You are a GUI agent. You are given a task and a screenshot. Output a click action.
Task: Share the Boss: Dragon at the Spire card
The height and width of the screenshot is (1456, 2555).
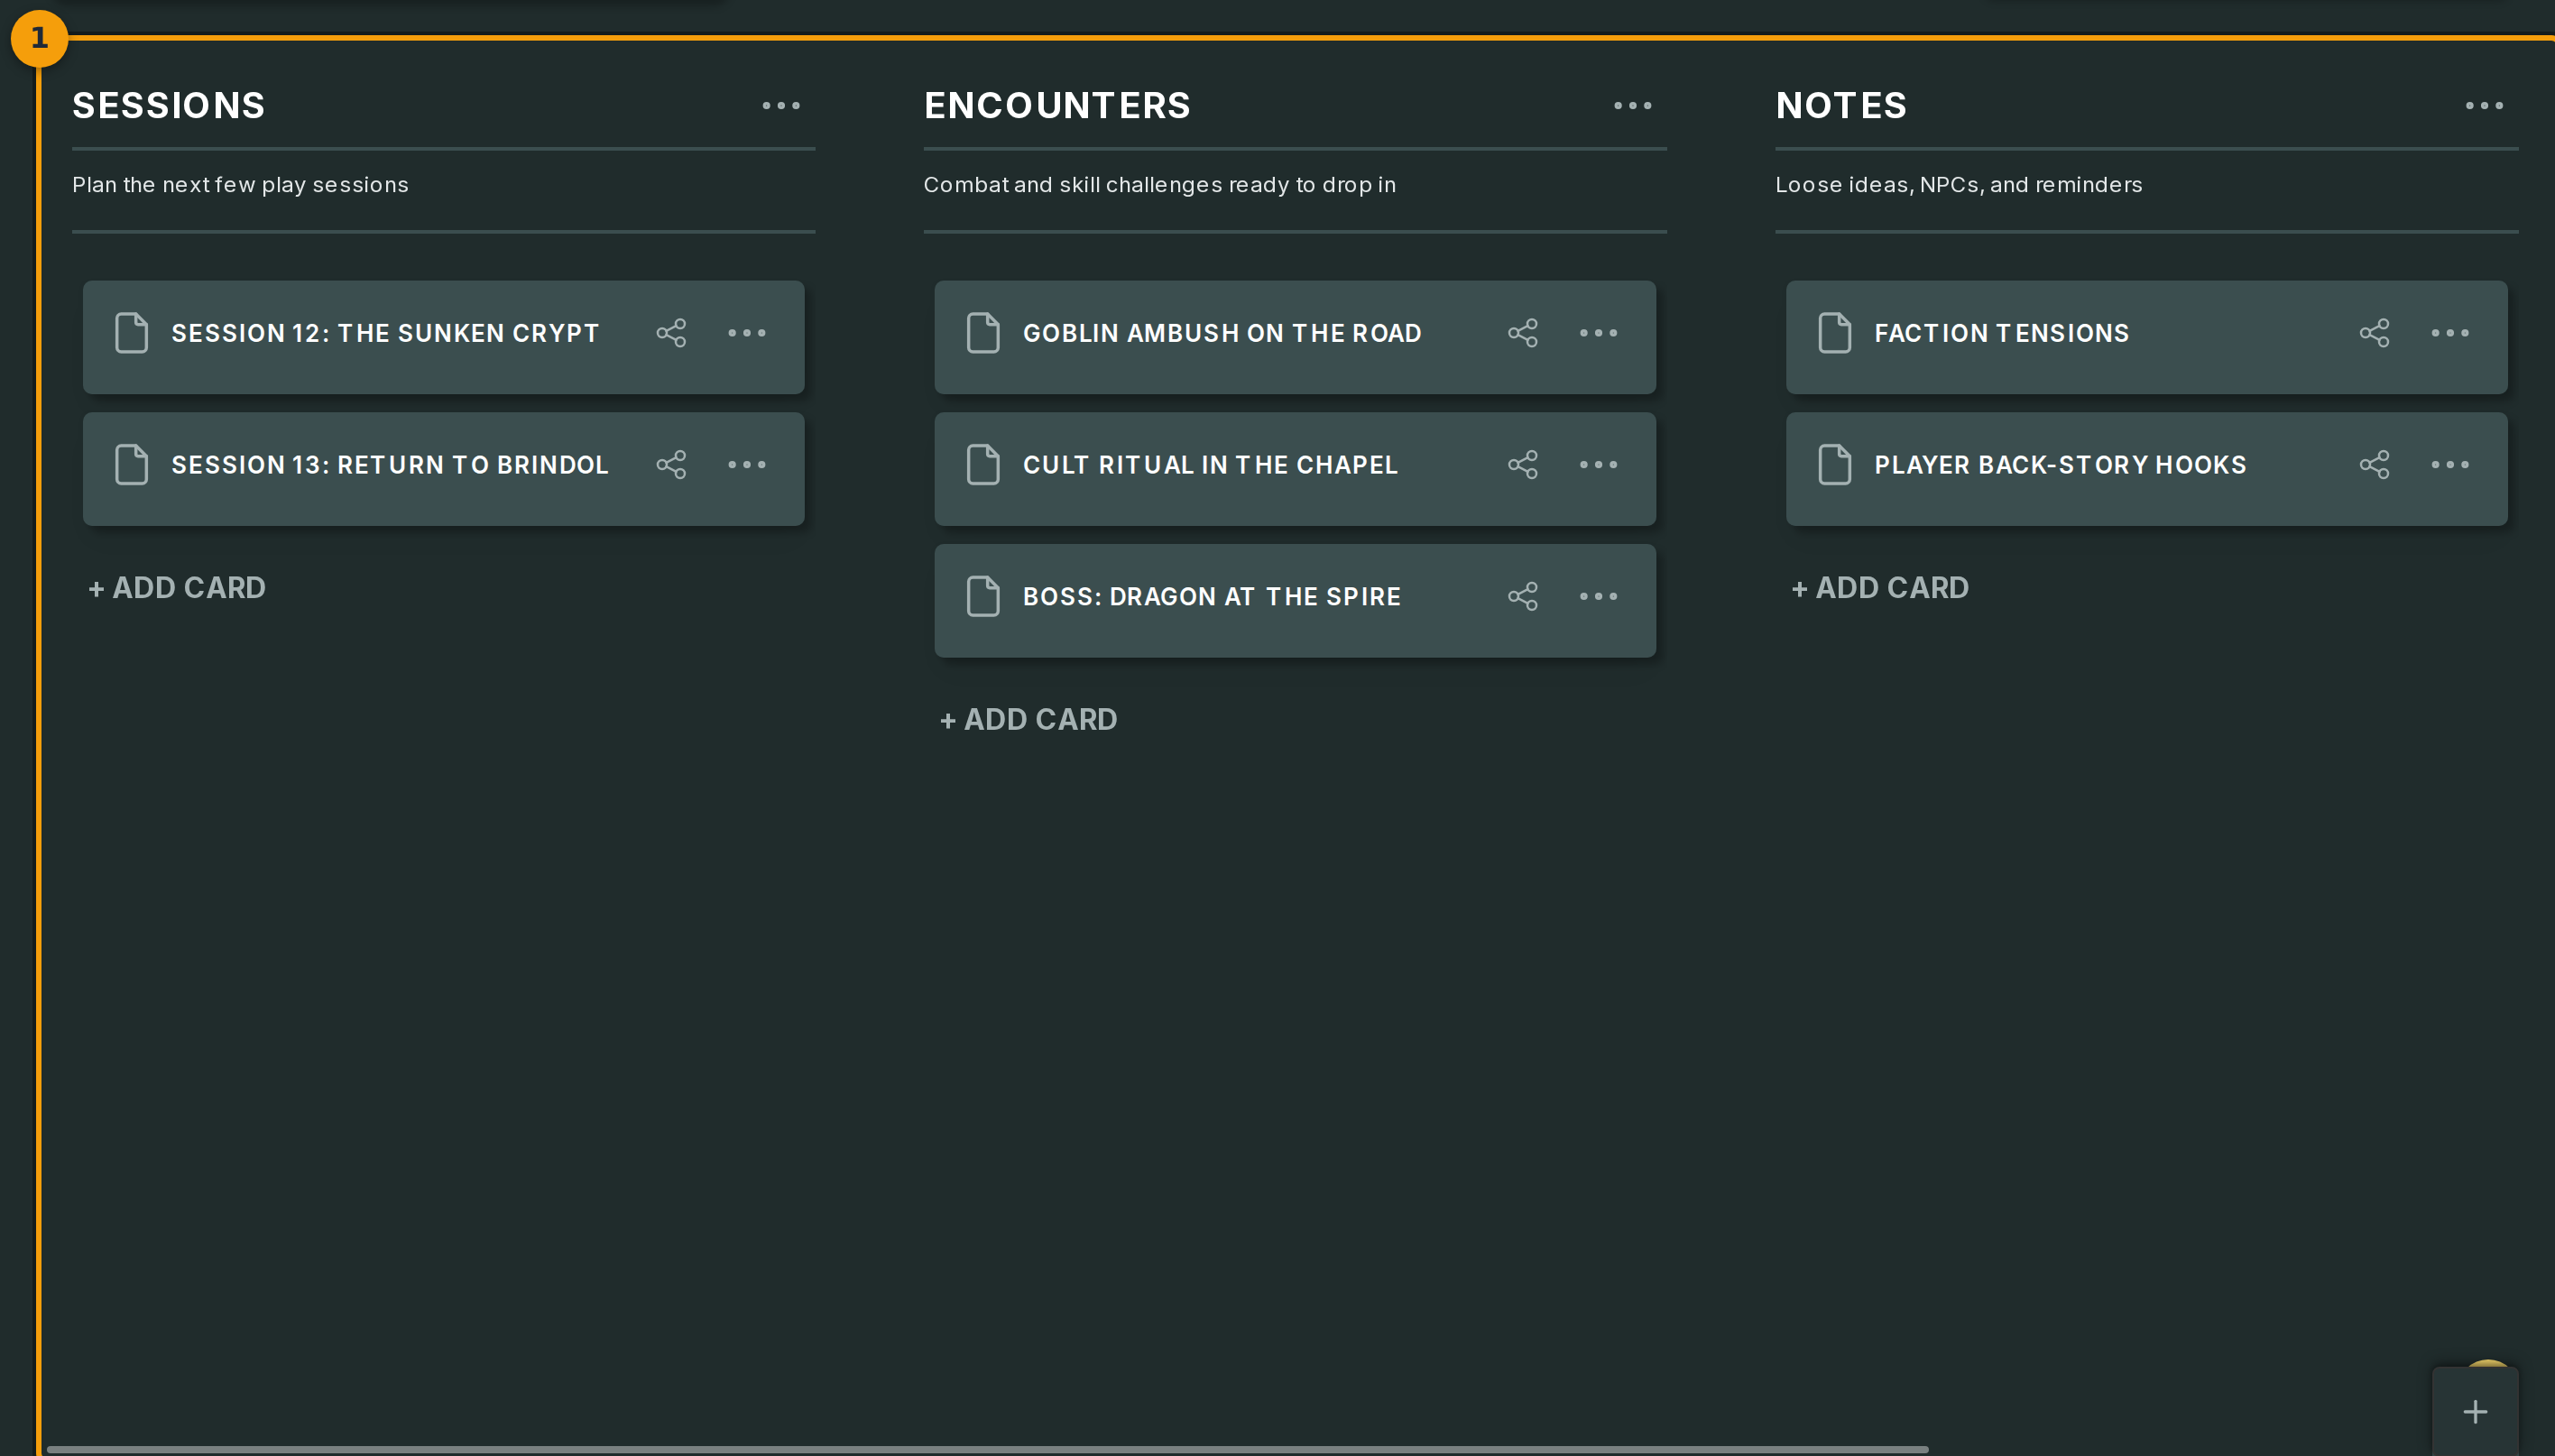pyautogui.click(x=1522, y=597)
